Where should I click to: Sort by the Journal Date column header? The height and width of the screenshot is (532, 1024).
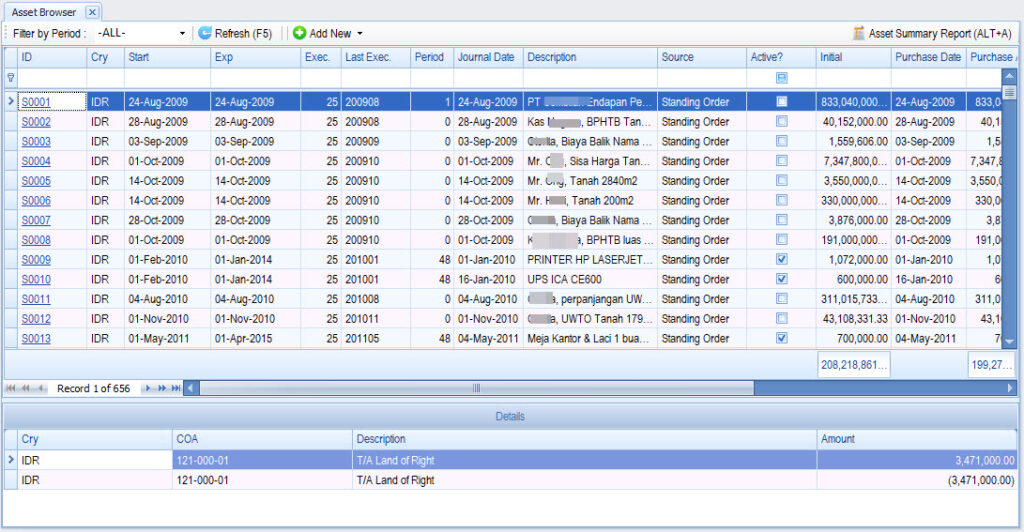click(x=486, y=57)
